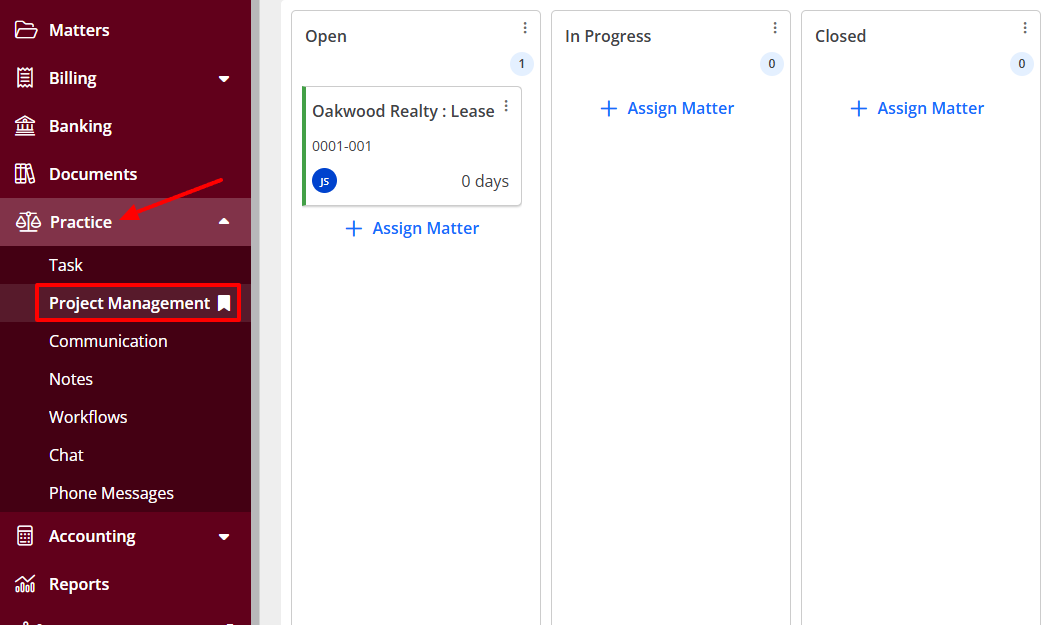Click the Matters folder icon
The height and width of the screenshot is (625, 1048).
click(26, 29)
